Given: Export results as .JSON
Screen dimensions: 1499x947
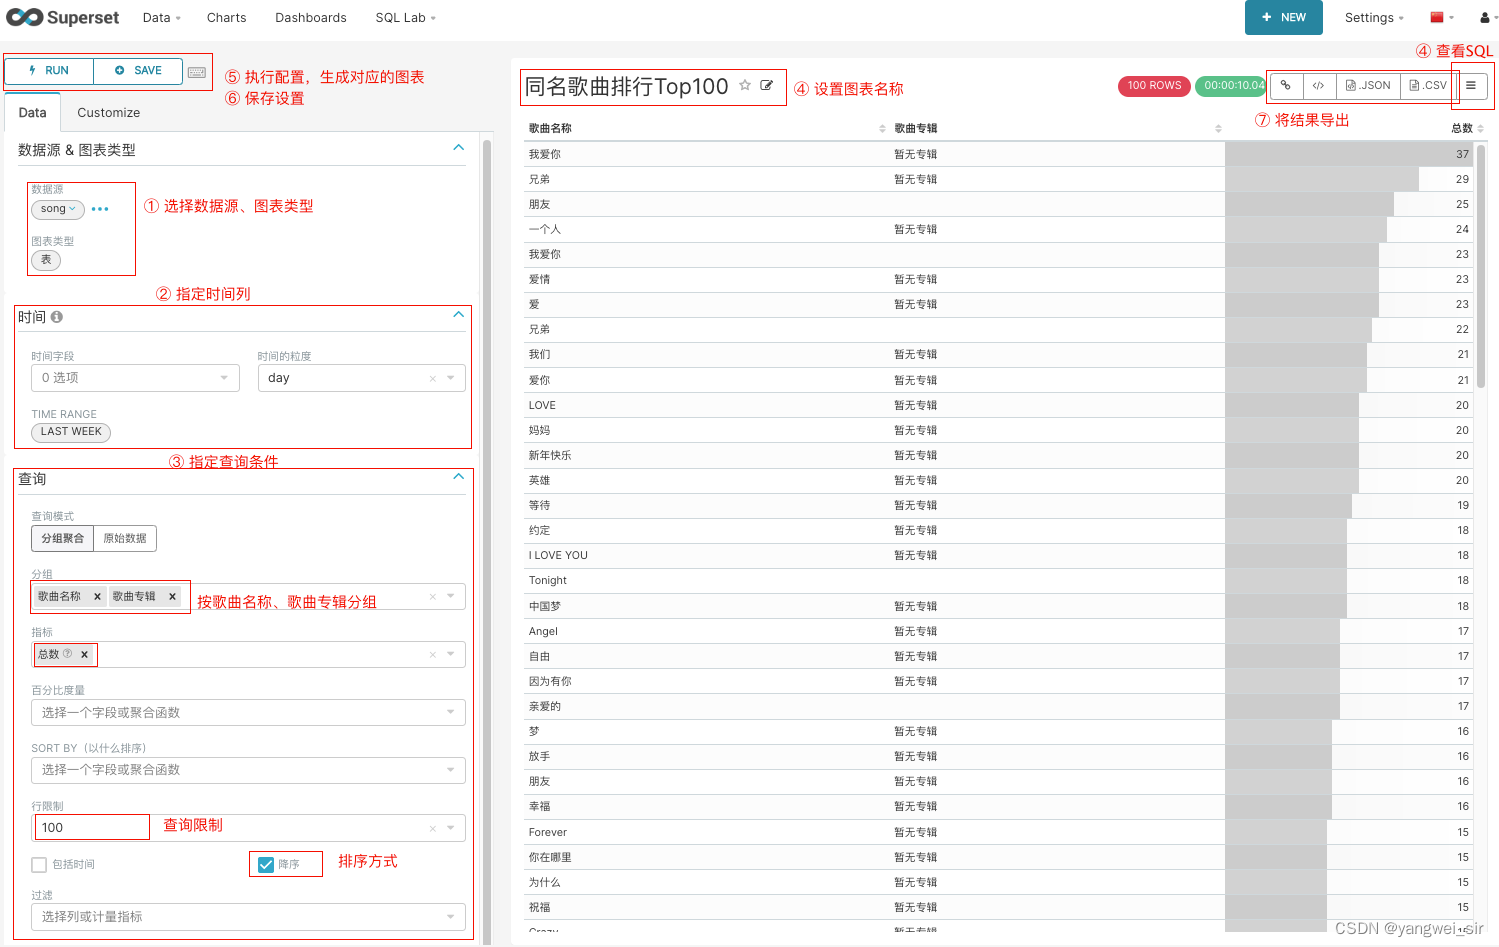Looking at the screenshot, I should pyautogui.click(x=1368, y=86).
